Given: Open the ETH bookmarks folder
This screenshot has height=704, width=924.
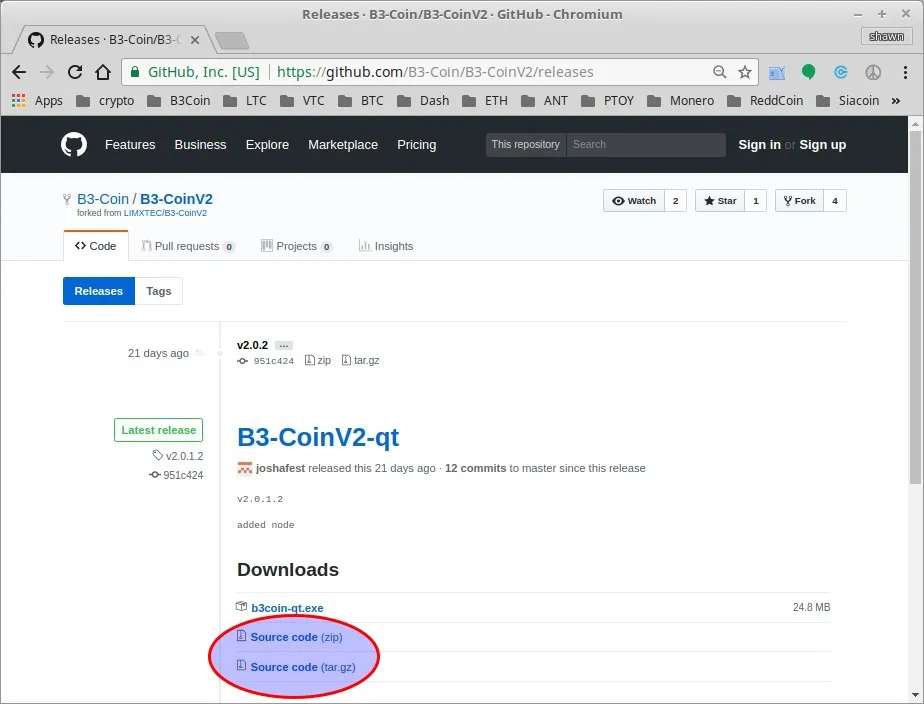Looking at the screenshot, I should tap(485, 101).
